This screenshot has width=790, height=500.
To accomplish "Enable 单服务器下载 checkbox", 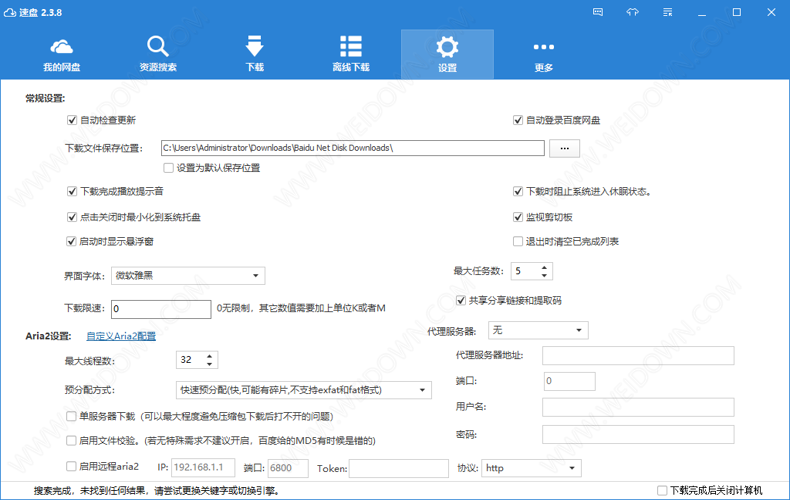I will pyautogui.click(x=72, y=416).
